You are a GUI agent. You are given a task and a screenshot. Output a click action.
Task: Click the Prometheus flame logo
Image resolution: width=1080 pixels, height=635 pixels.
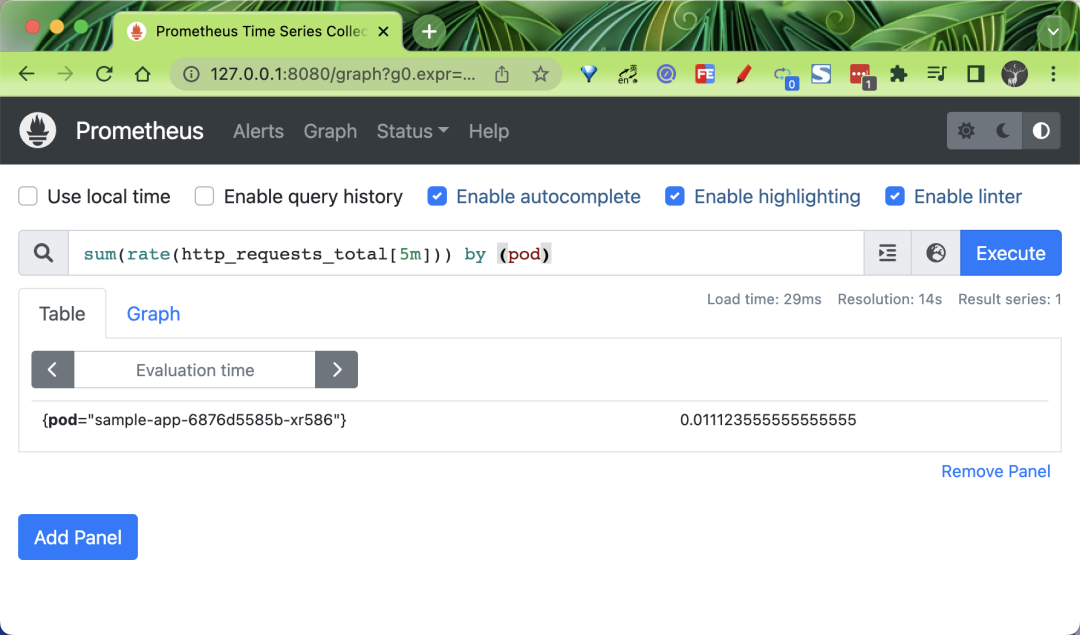[x=38, y=130]
